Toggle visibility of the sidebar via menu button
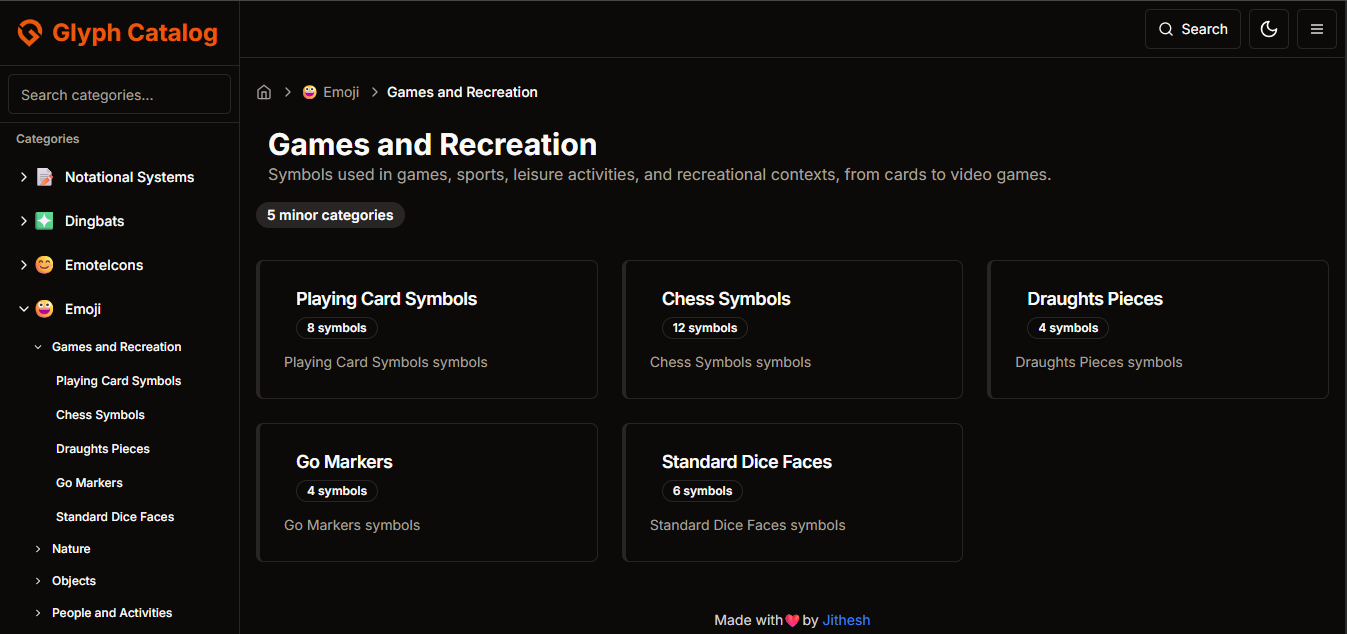 [x=1316, y=28]
